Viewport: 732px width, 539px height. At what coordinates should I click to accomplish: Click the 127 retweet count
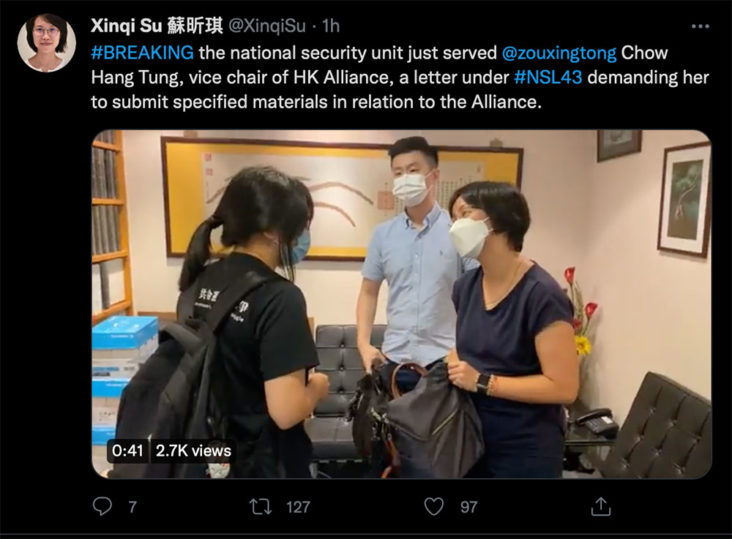[x=298, y=507]
